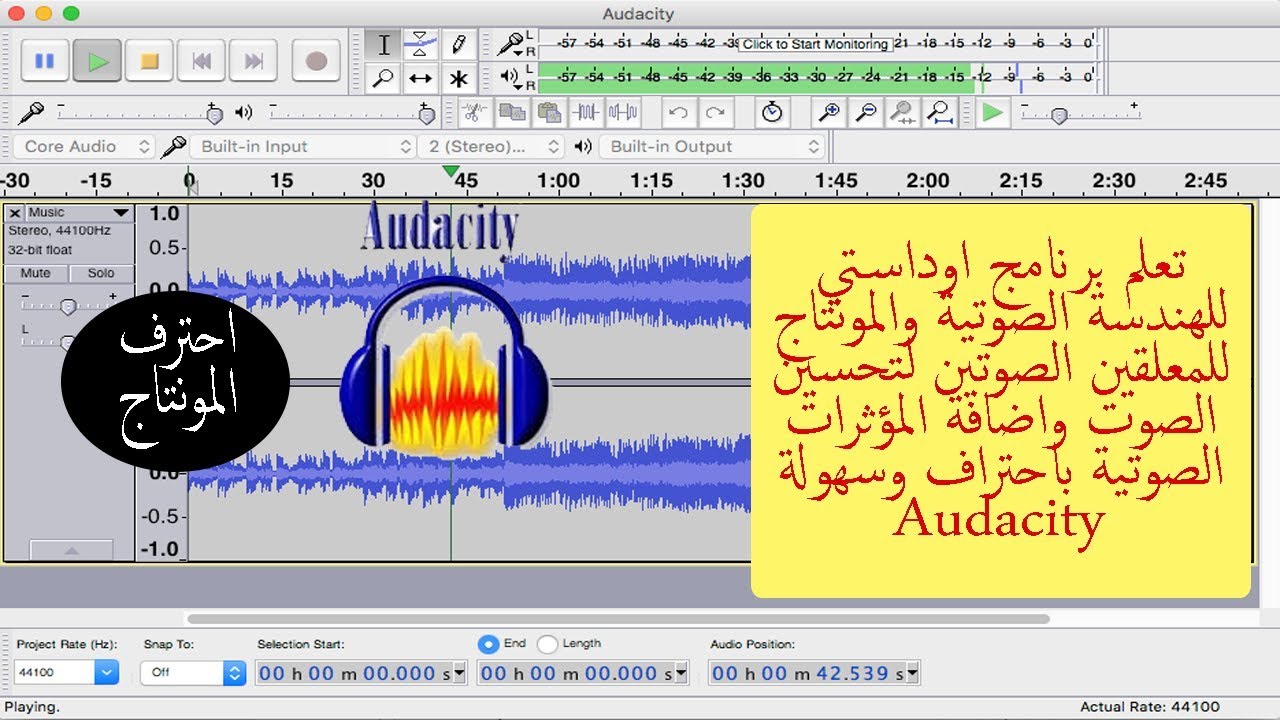Click 'Actual Rate: 44100' status text

pyautogui.click(x=1150, y=707)
